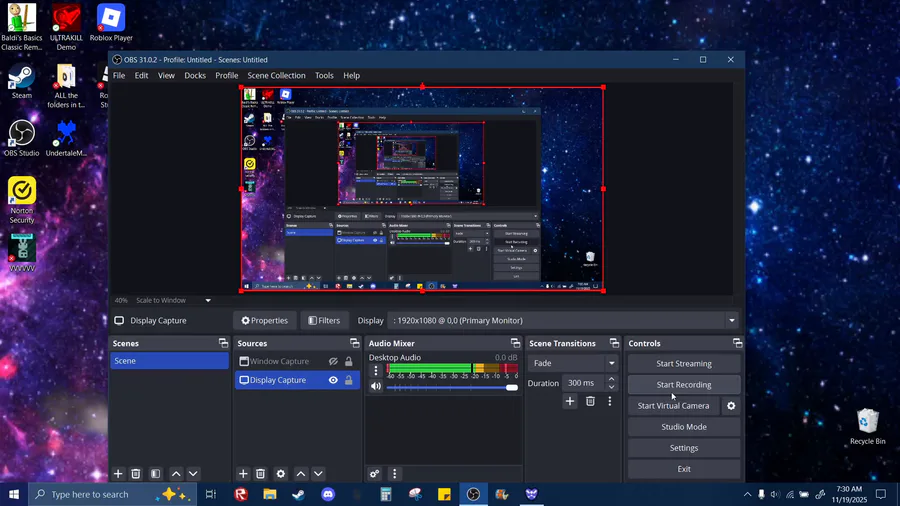Toggle lock on Display Capture source
900x506 pixels.
348,380
